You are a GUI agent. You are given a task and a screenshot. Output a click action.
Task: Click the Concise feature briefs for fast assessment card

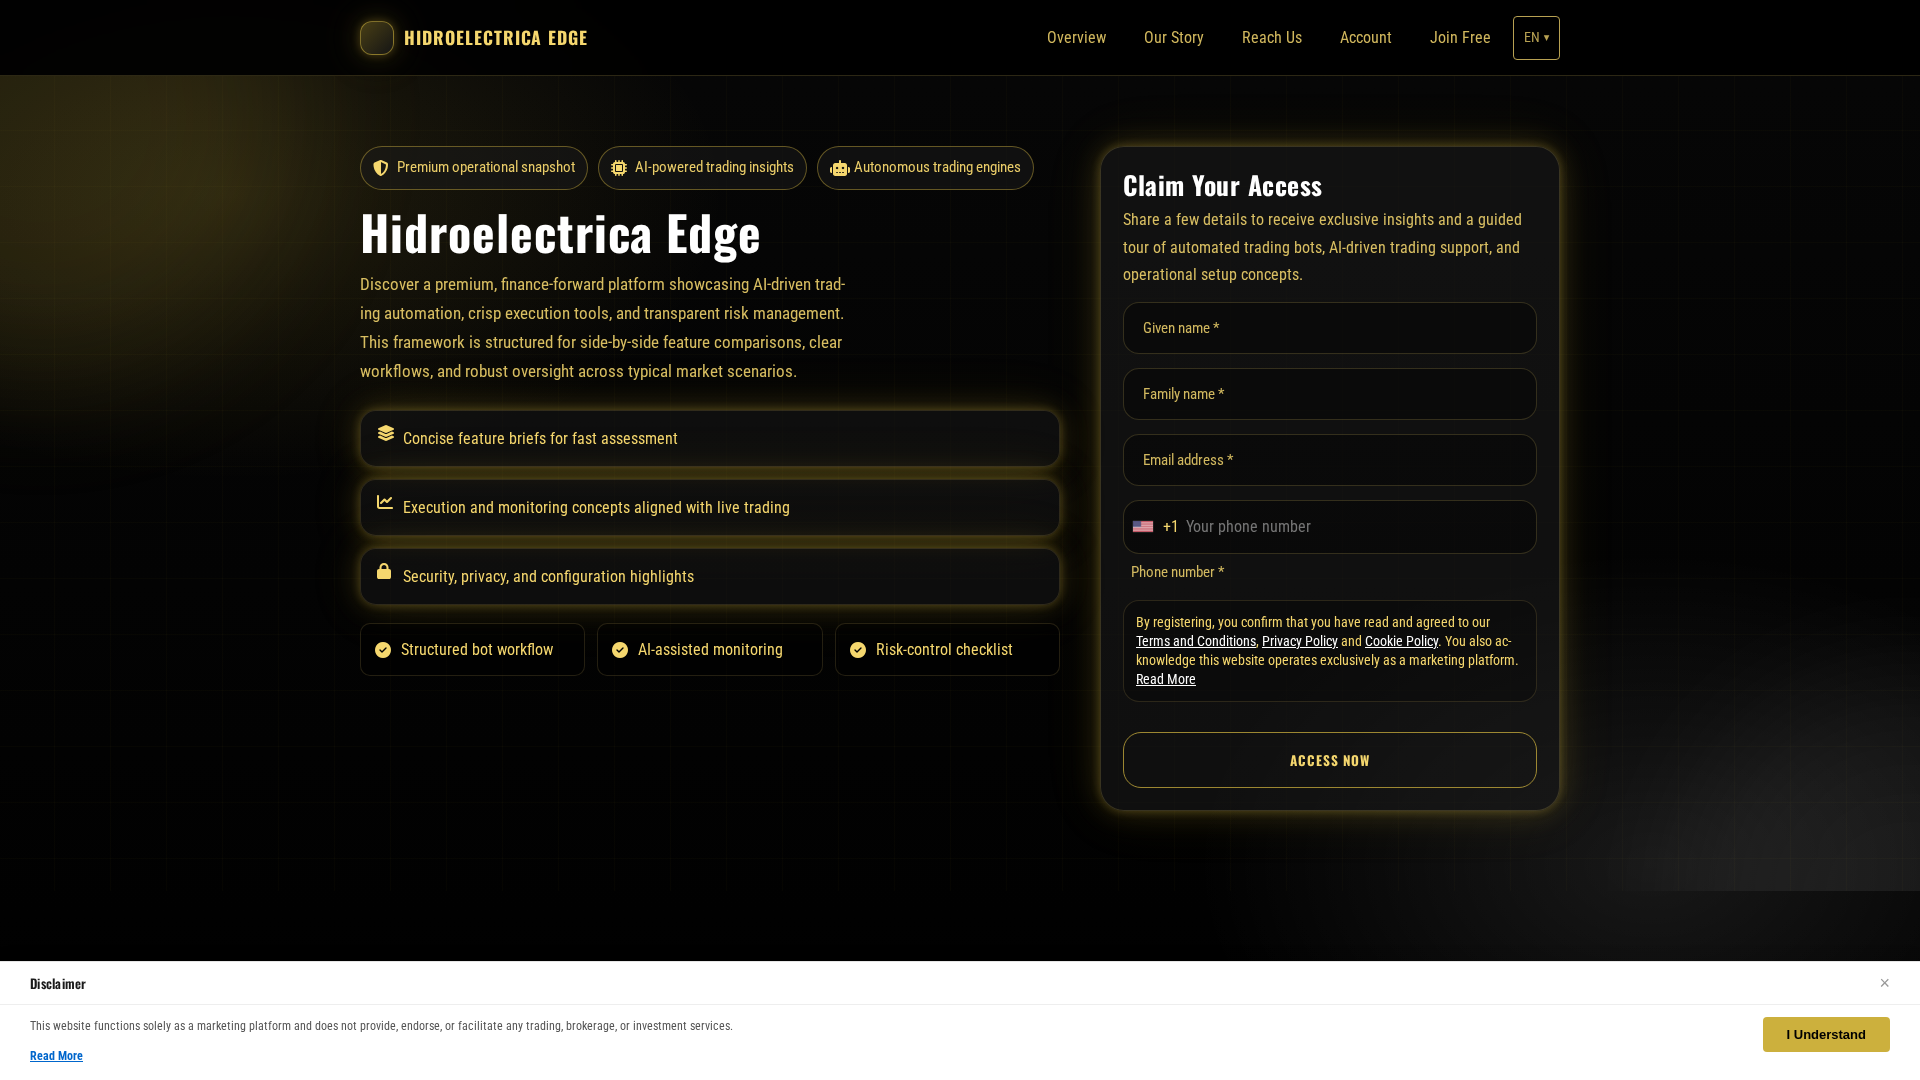pyautogui.click(x=710, y=438)
